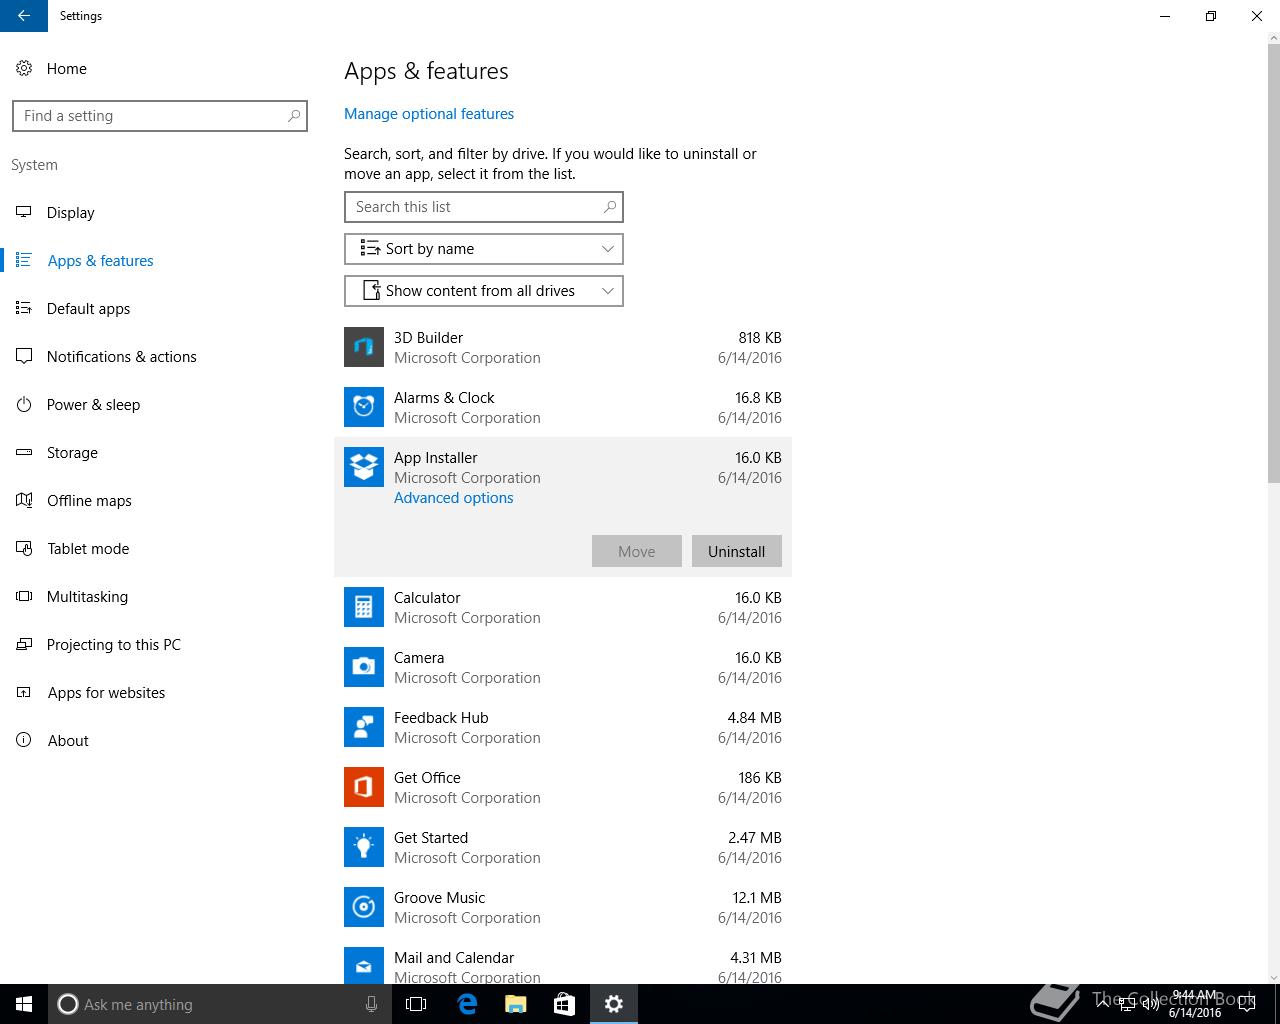
Task: Click the Cortana microphone icon
Action: [371, 1004]
